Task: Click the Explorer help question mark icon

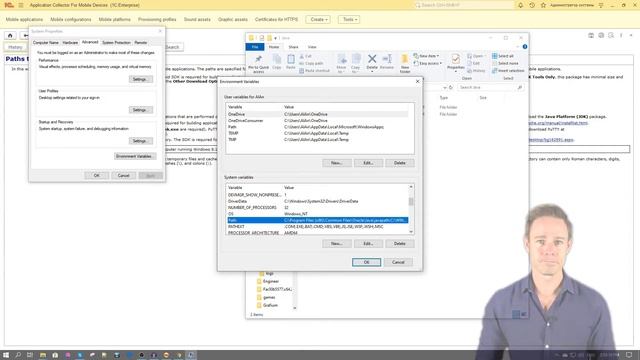Action: click(x=525, y=47)
